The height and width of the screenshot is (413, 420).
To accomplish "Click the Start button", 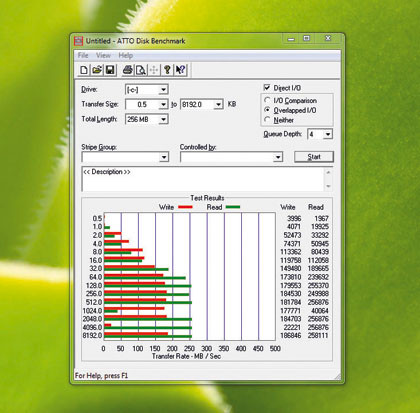I will 314,157.
